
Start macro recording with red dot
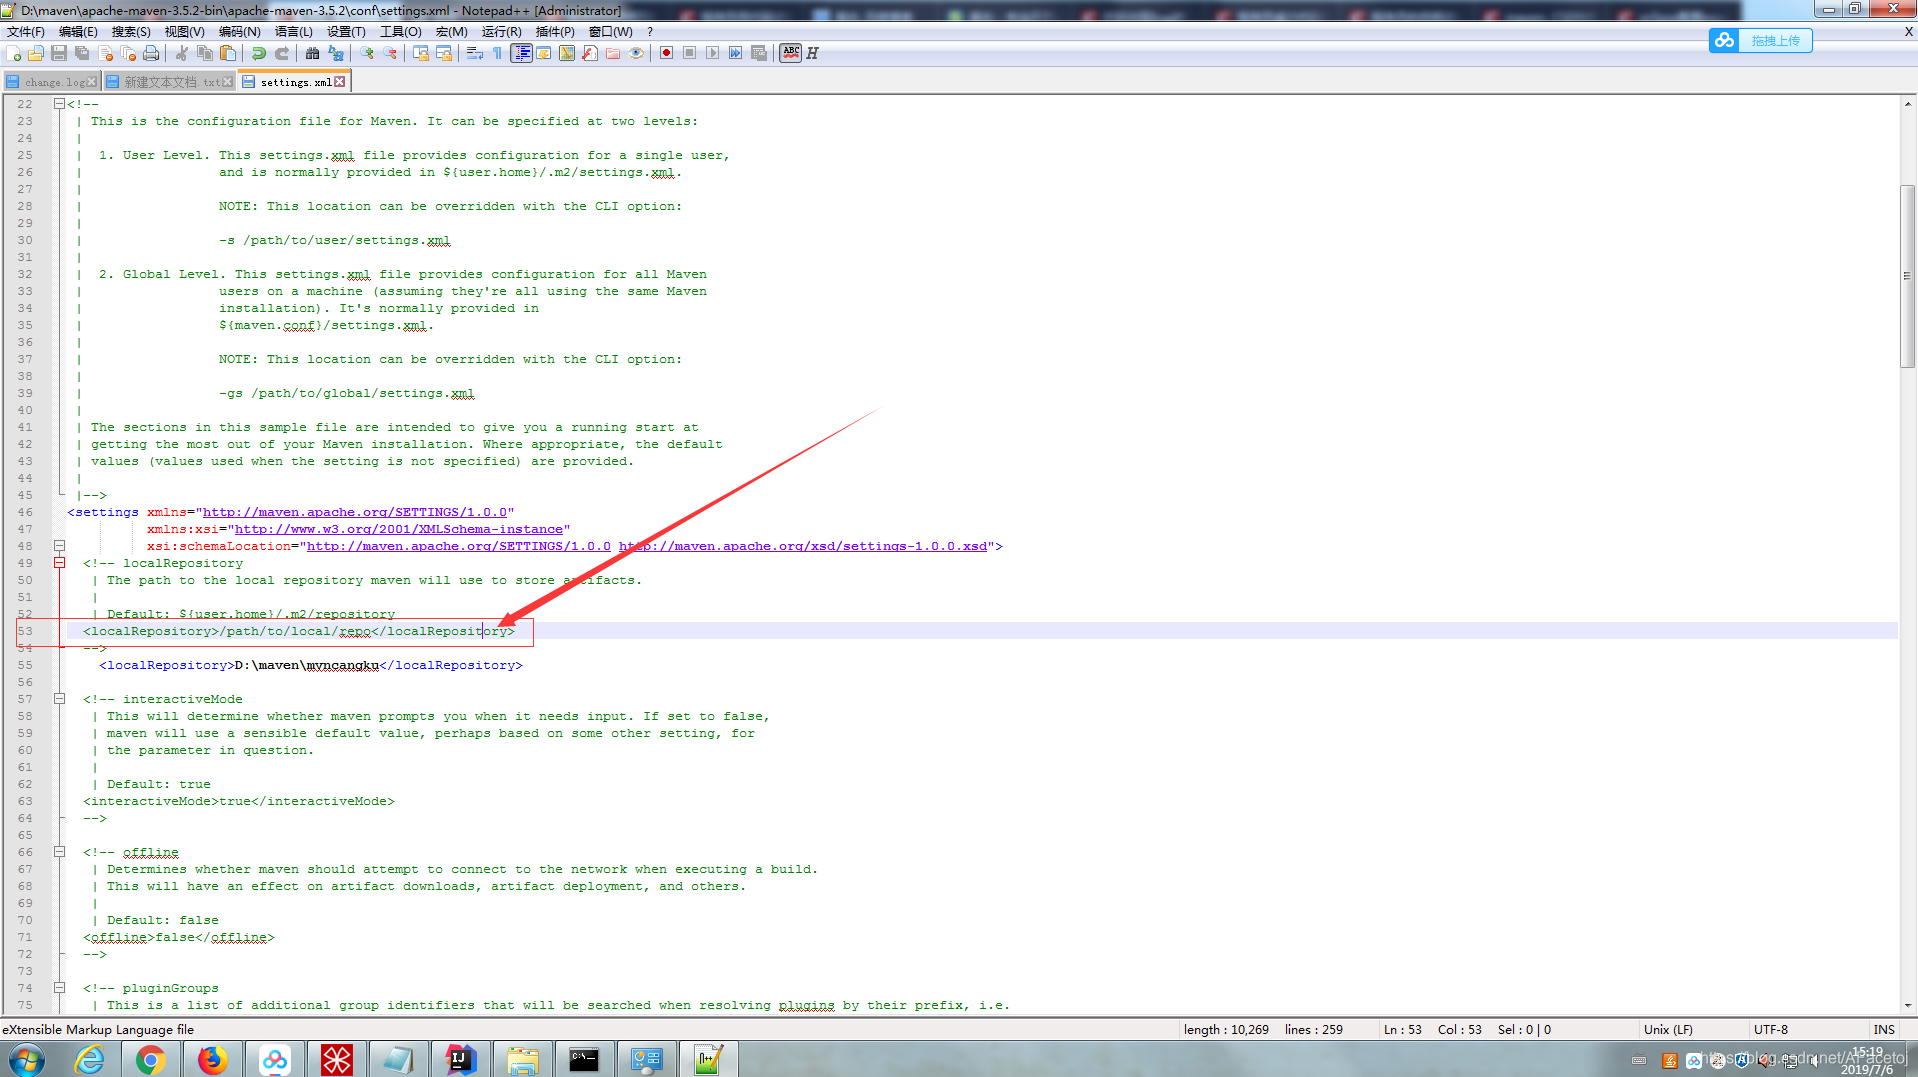(x=667, y=53)
